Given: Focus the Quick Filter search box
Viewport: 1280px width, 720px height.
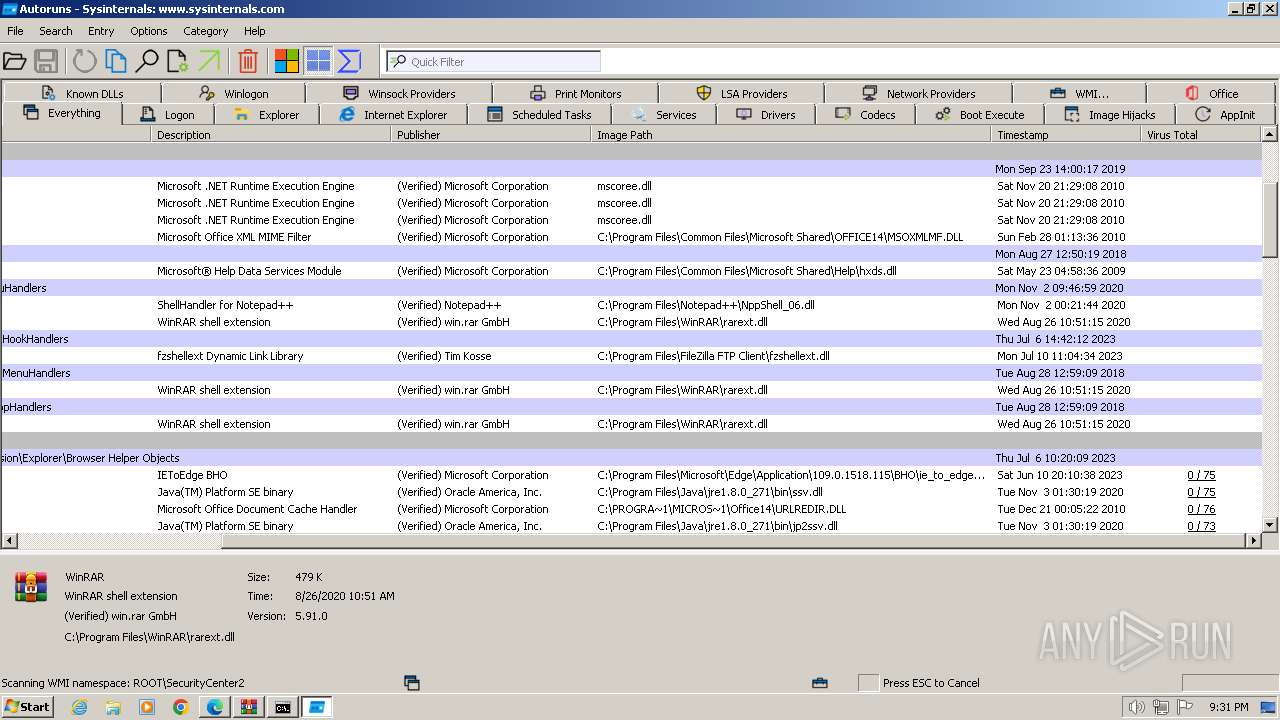Looking at the screenshot, I should [493, 61].
